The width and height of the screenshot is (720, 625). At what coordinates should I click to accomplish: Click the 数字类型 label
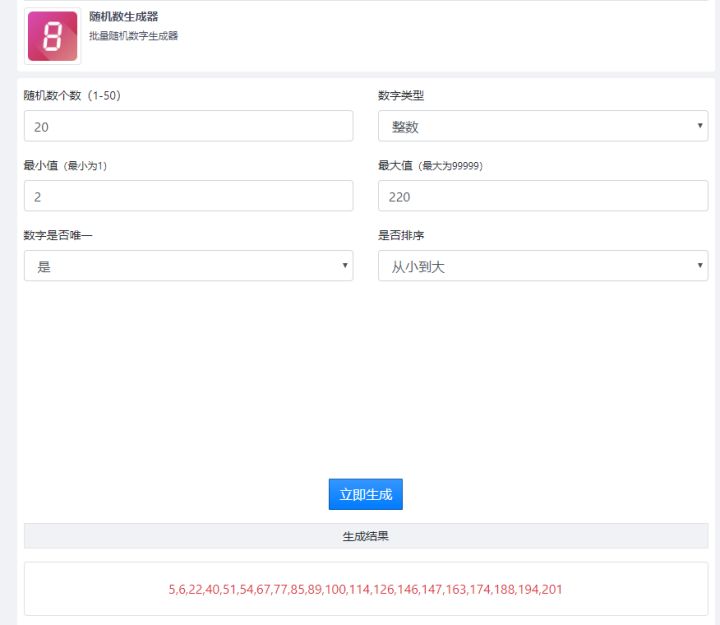pyautogui.click(x=401, y=96)
